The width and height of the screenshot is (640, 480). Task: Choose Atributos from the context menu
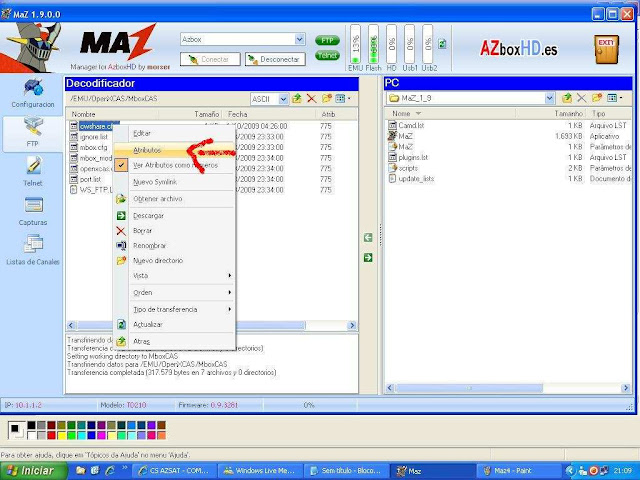(x=174, y=150)
